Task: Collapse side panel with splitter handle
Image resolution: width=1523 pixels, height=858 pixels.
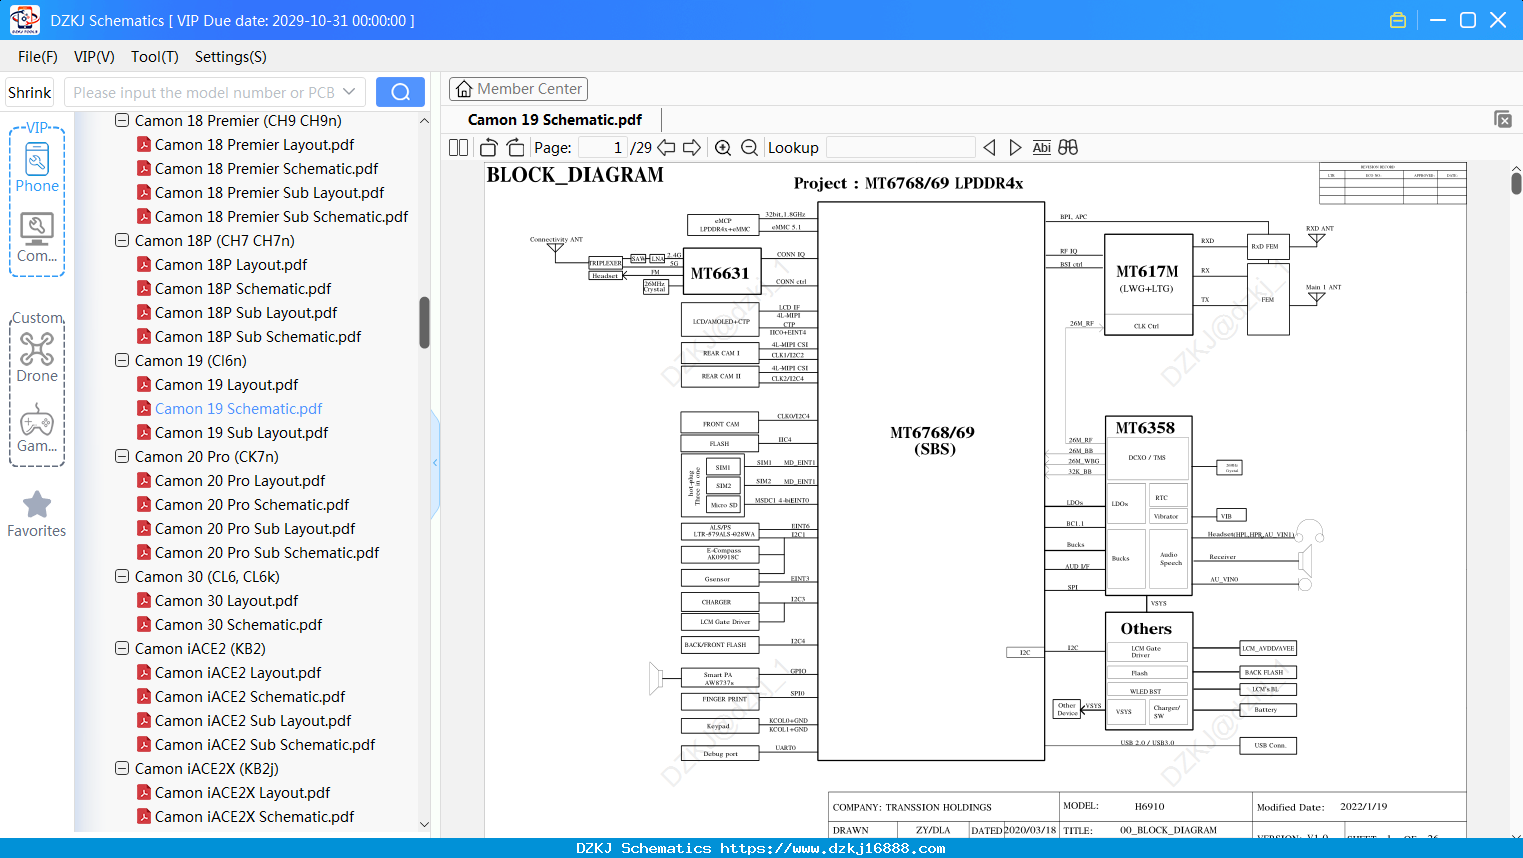Action: 435,462
